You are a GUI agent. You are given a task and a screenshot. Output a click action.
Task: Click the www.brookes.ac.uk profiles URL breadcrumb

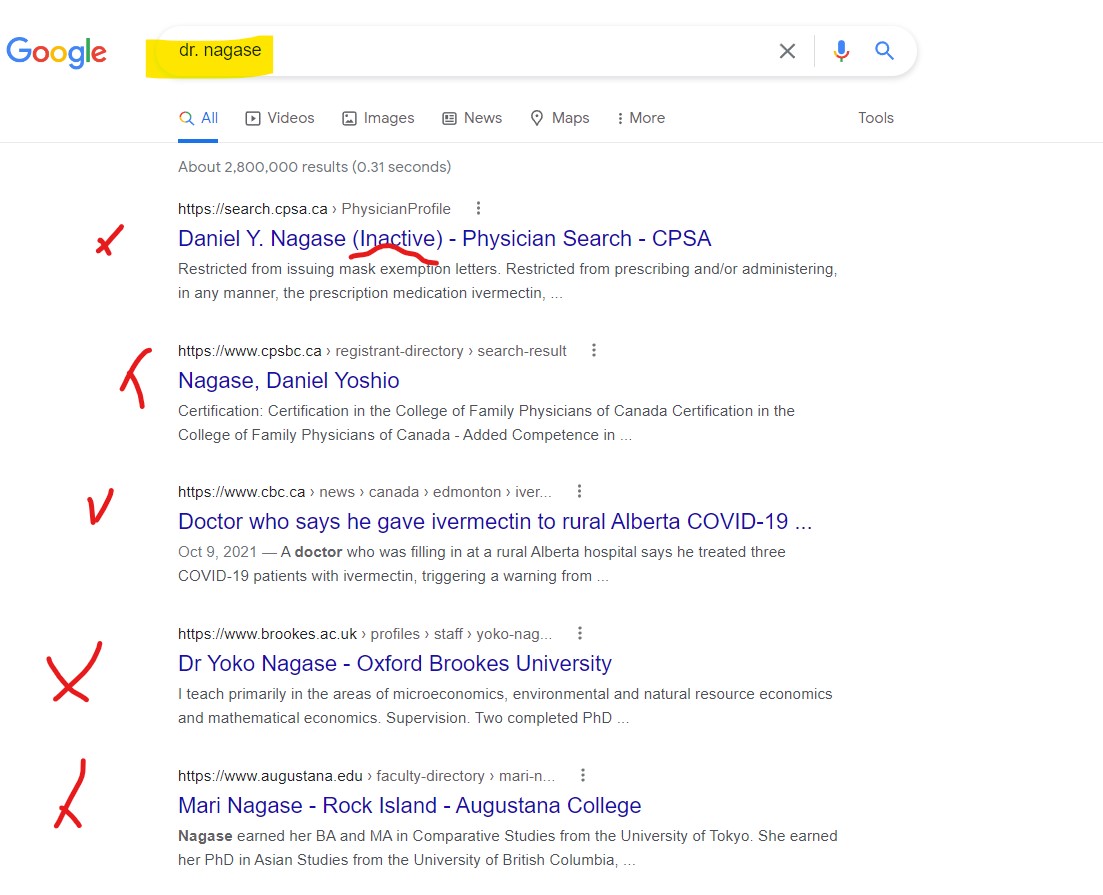coord(365,634)
